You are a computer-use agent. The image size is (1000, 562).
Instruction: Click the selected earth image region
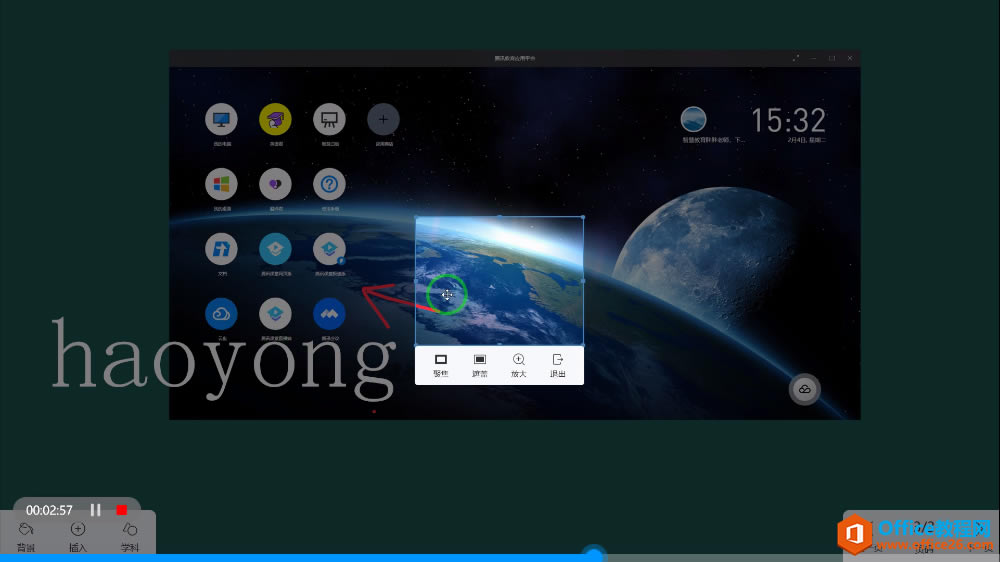point(499,281)
